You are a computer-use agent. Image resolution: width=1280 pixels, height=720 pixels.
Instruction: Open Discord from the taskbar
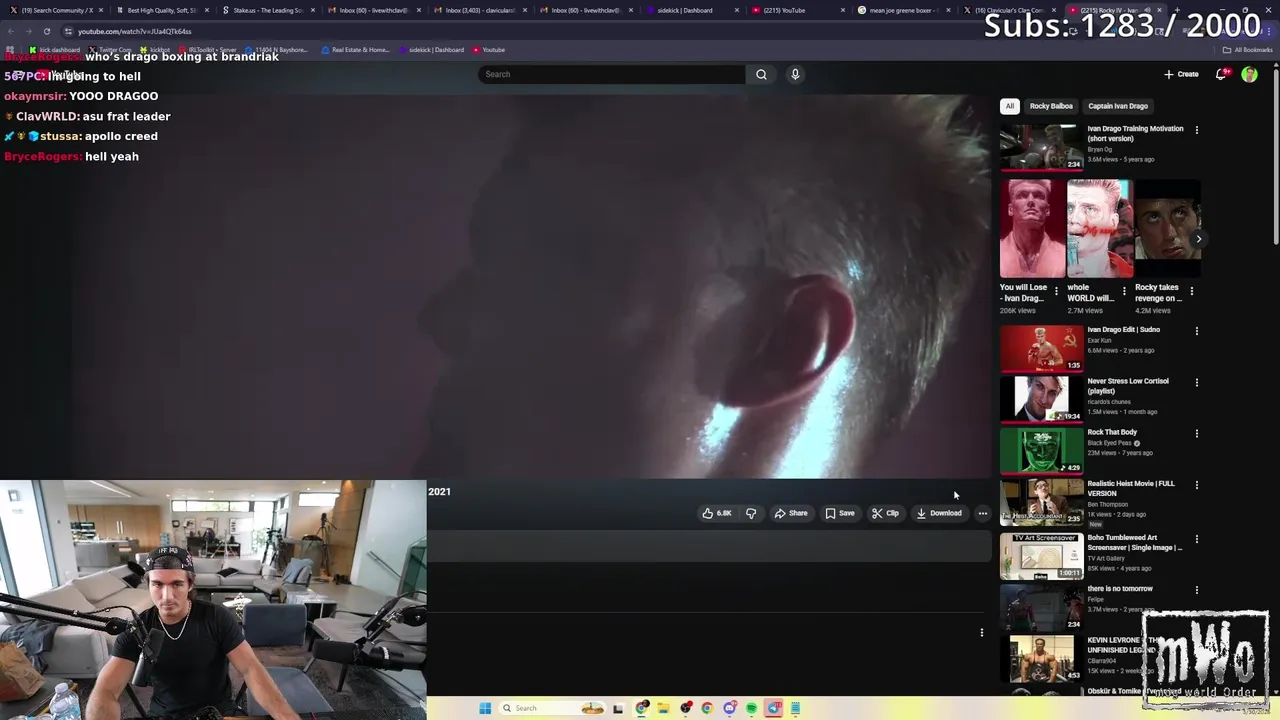click(x=729, y=708)
